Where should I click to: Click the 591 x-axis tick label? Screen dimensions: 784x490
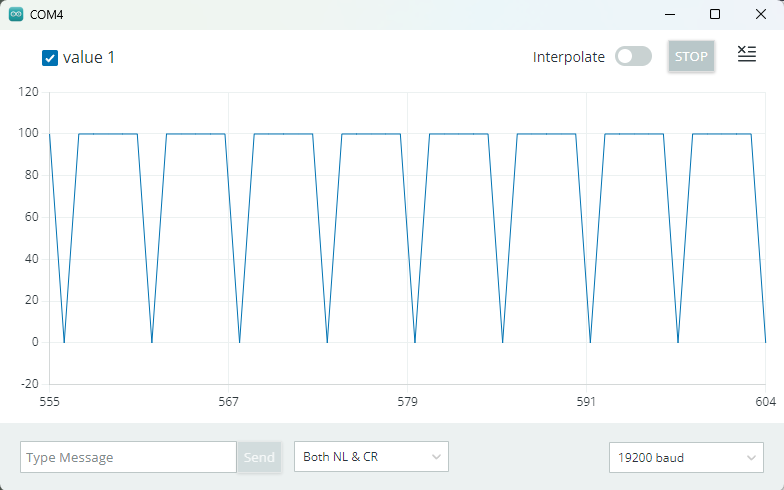(586, 402)
